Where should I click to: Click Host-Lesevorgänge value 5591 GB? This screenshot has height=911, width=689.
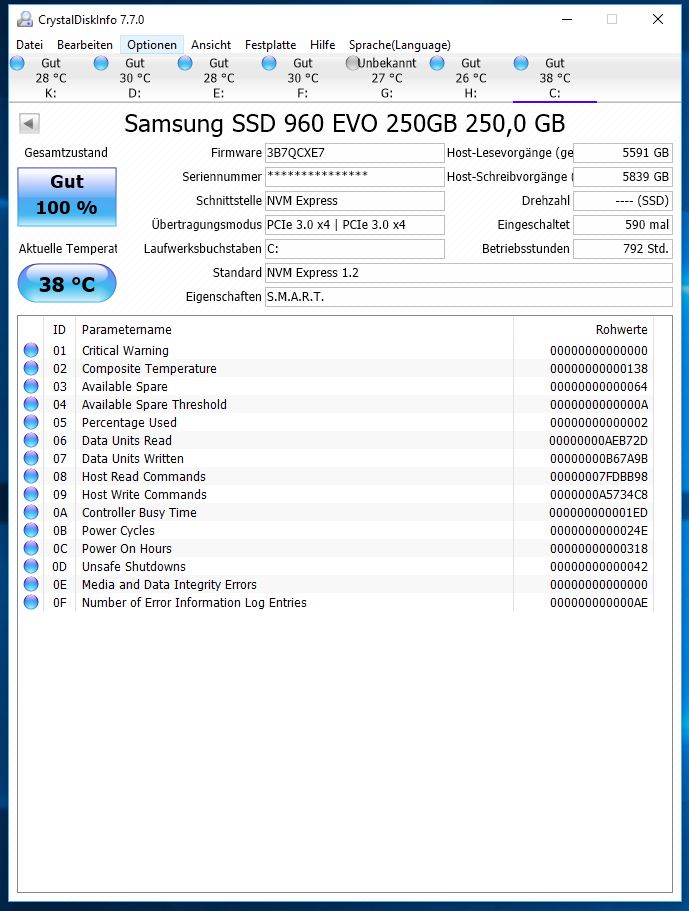pyautogui.click(x=623, y=153)
